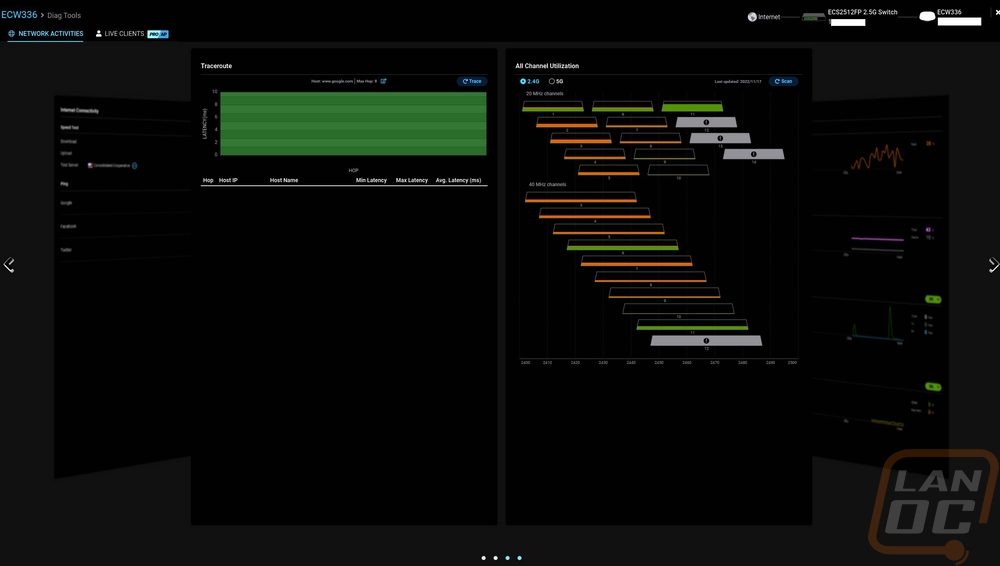Click warning icon on 40 MHz channel 12
The height and width of the screenshot is (566, 1000).
tap(706, 341)
